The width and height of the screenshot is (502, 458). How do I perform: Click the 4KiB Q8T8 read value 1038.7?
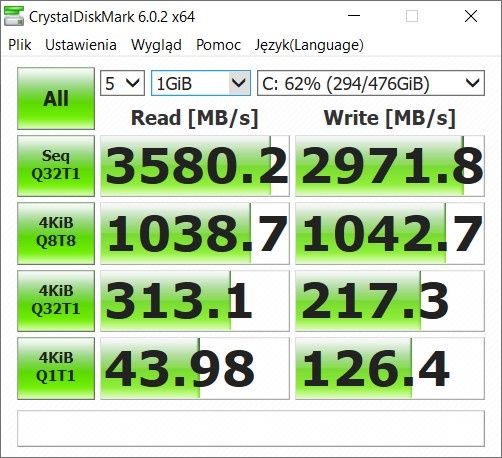(195, 233)
